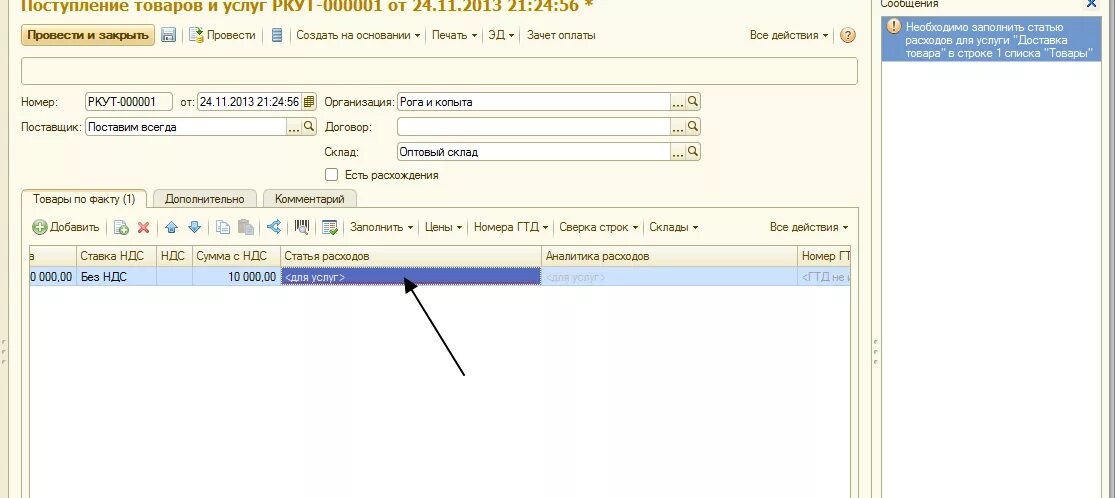Open Склад entry with magnifier icon
The width and height of the screenshot is (1115, 498).
tap(693, 152)
